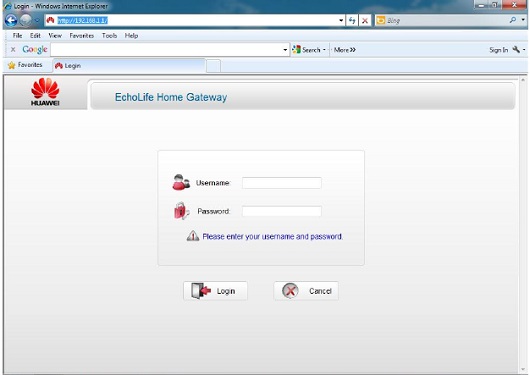The image size is (530, 375).
Task: Click the Cancel button
Action: point(306,291)
